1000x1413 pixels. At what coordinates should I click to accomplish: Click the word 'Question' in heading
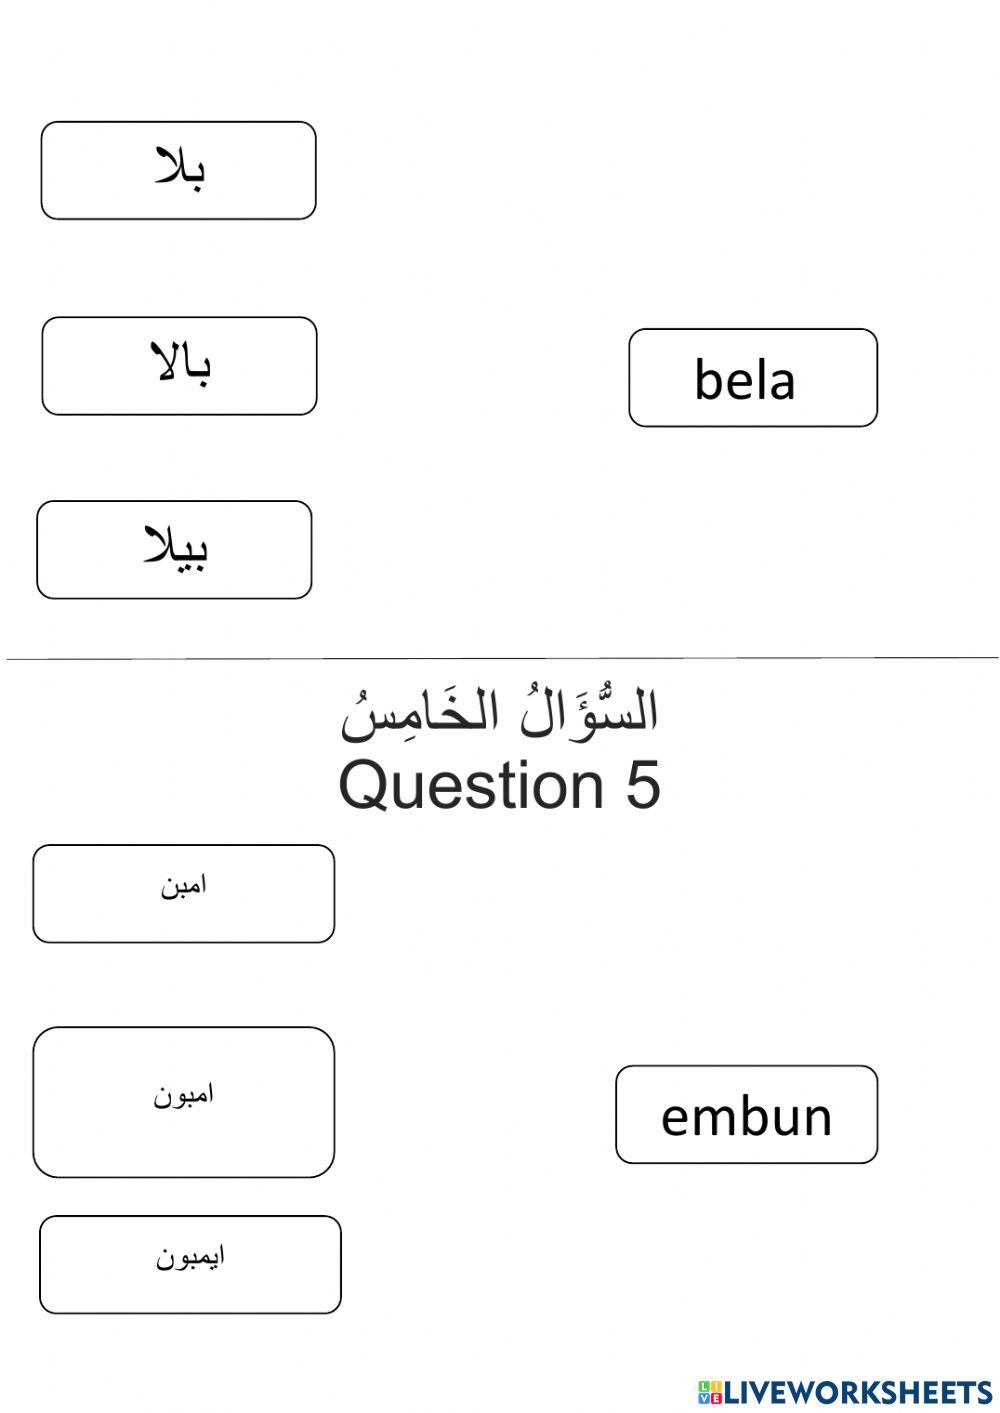(x=471, y=785)
